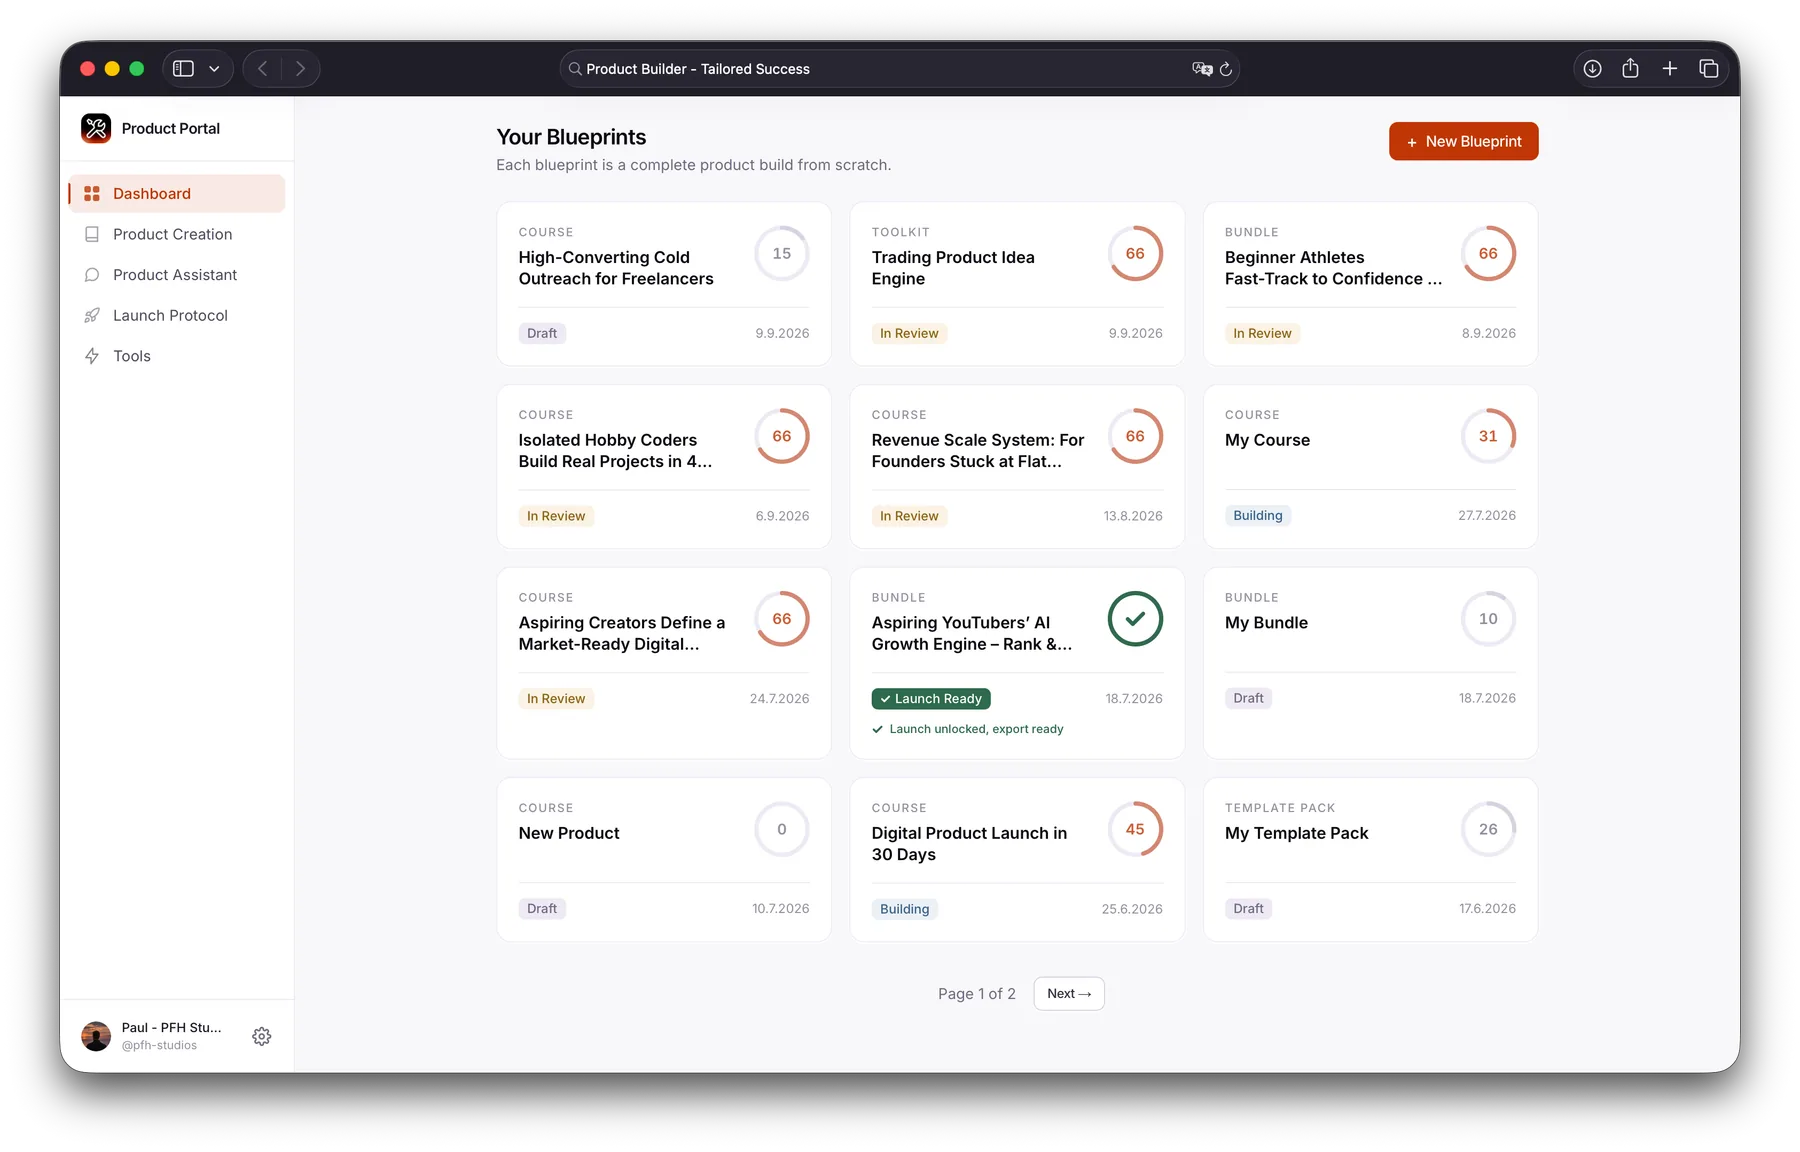The image size is (1800, 1152).
Task: Click the Launch Ready status badge
Action: tap(931, 699)
